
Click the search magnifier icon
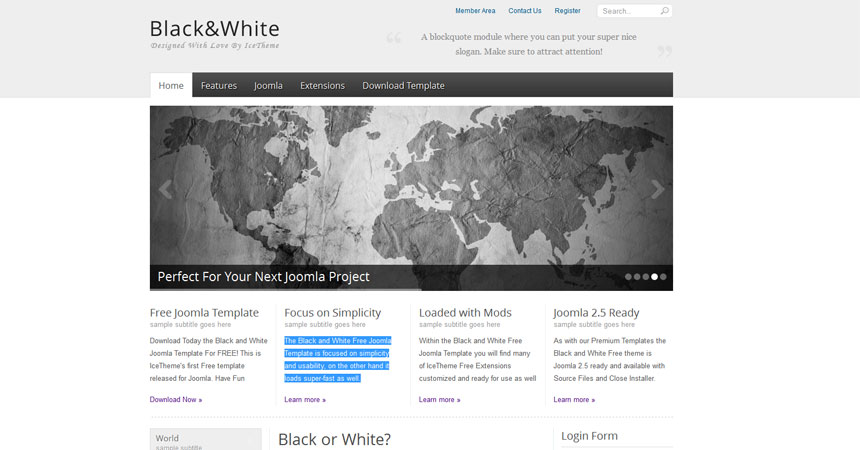coord(664,11)
